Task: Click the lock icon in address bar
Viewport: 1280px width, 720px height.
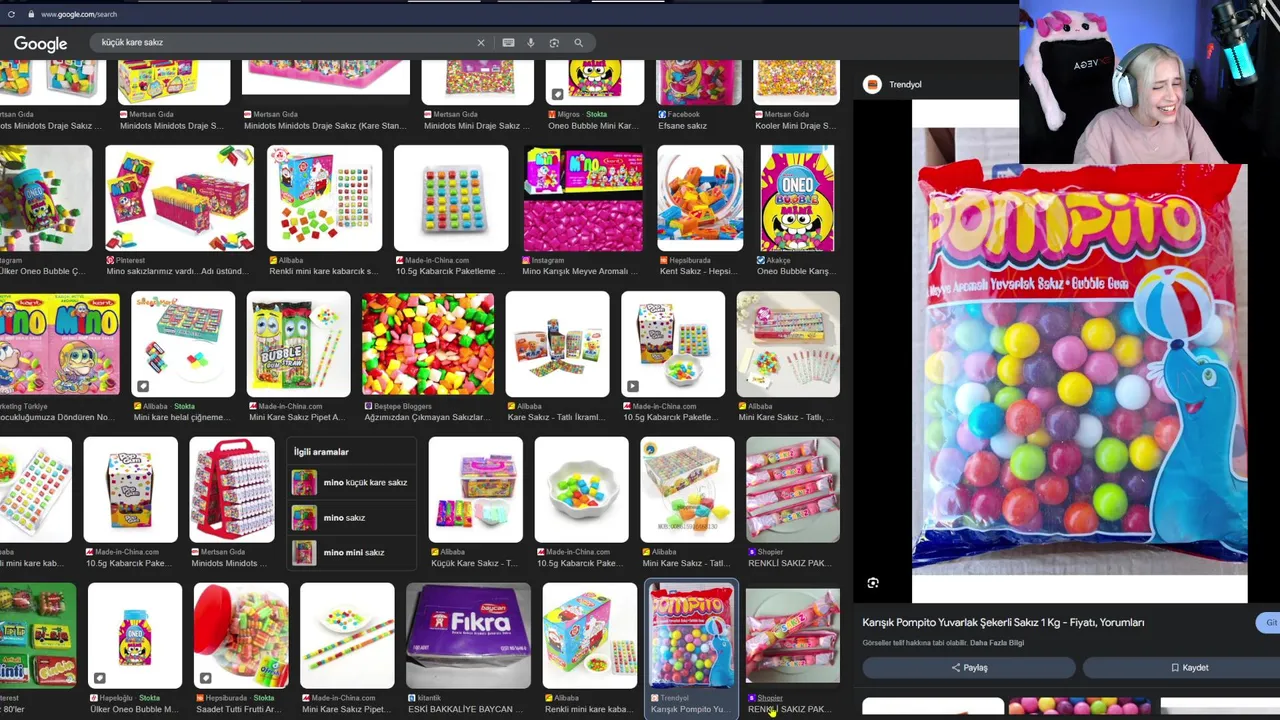Action: click(x=30, y=14)
